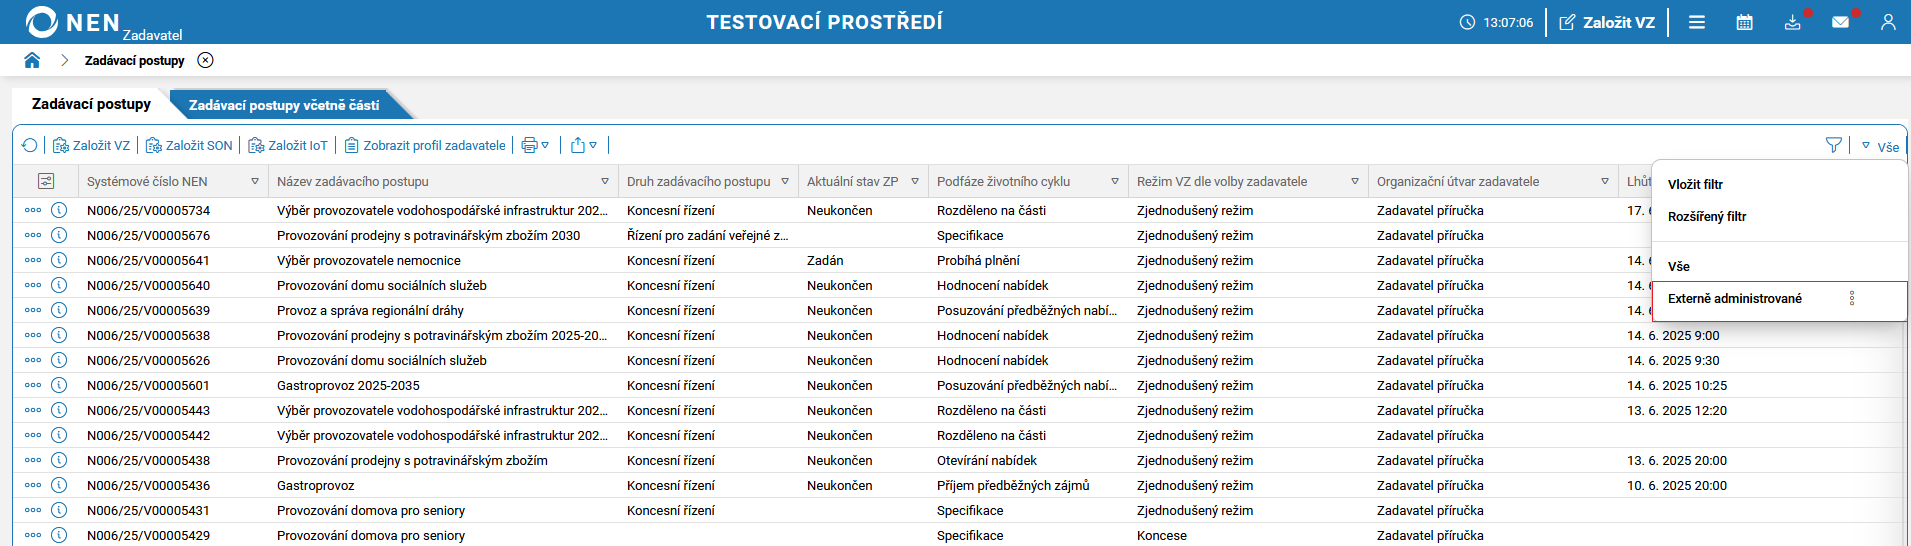Image resolution: width=1911 pixels, height=546 pixels.
Task: Click Řízení pro zadání veřejné z... cell
Action: pyautogui.click(x=707, y=235)
